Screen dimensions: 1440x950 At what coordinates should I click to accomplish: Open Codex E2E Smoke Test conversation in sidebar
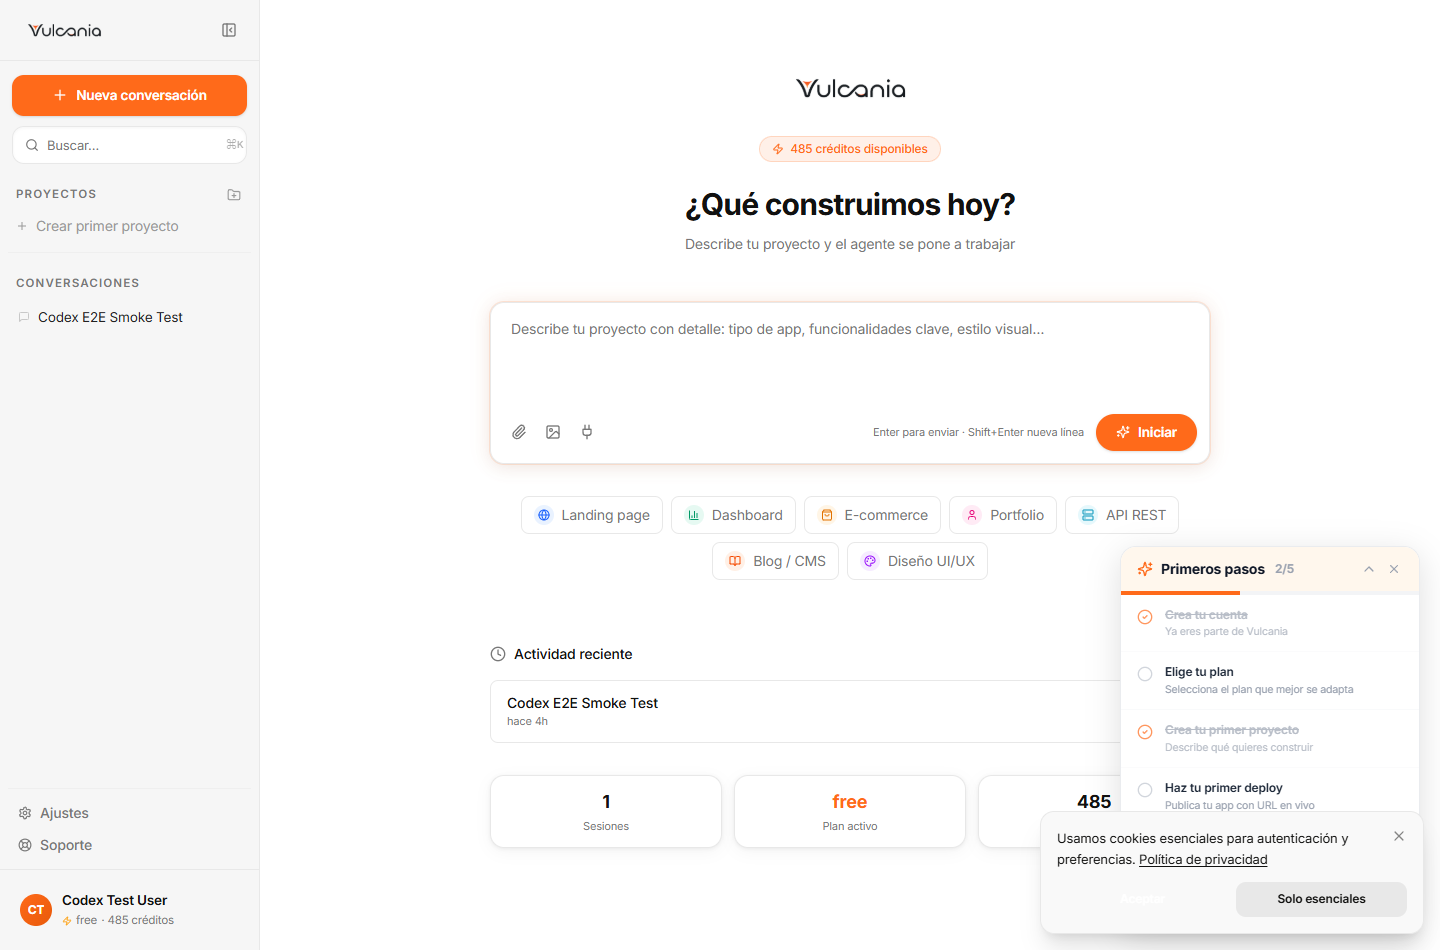tap(110, 317)
